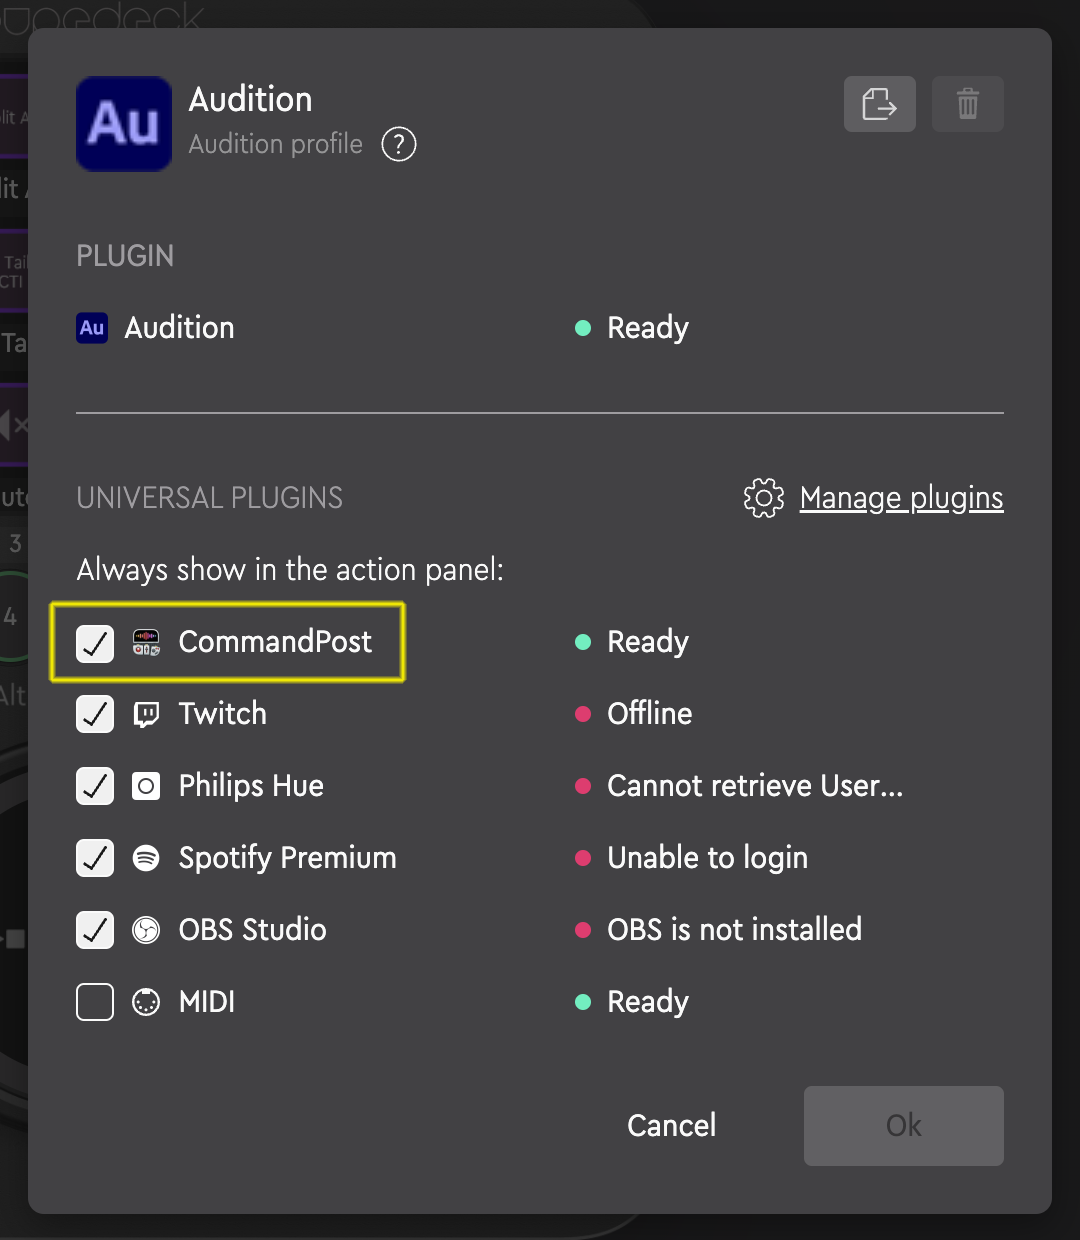
Task: Click the Ok button
Action: pyautogui.click(x=903, y=1125)
